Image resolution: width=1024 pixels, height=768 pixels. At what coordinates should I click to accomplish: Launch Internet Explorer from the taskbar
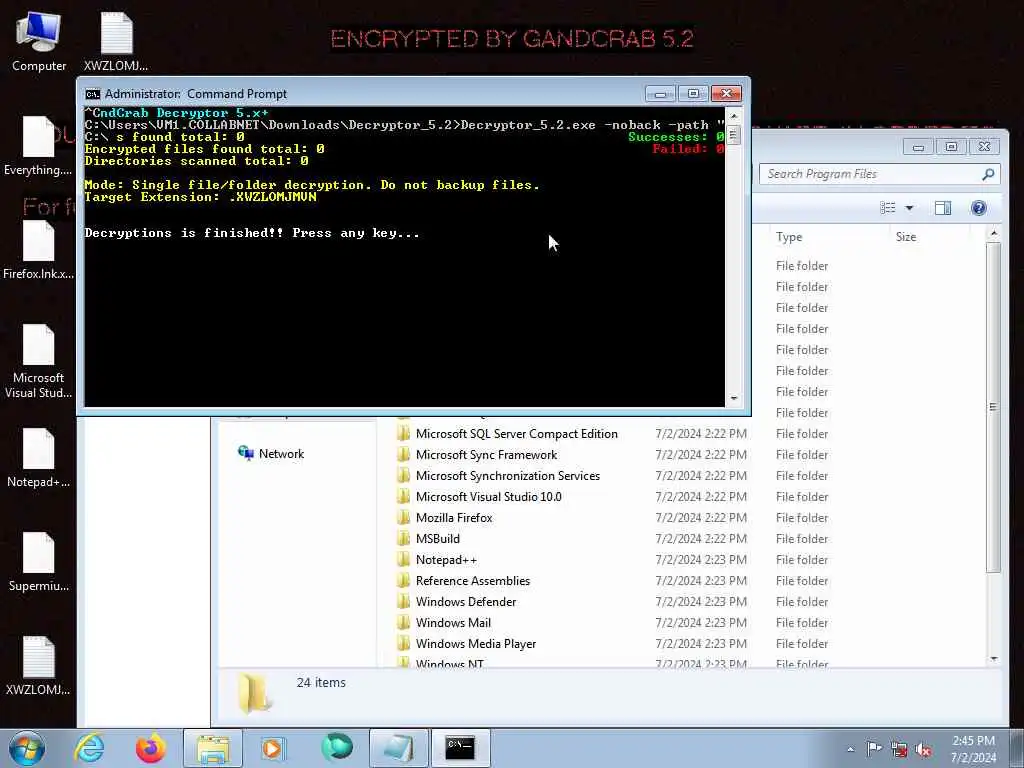click(89, 748)
